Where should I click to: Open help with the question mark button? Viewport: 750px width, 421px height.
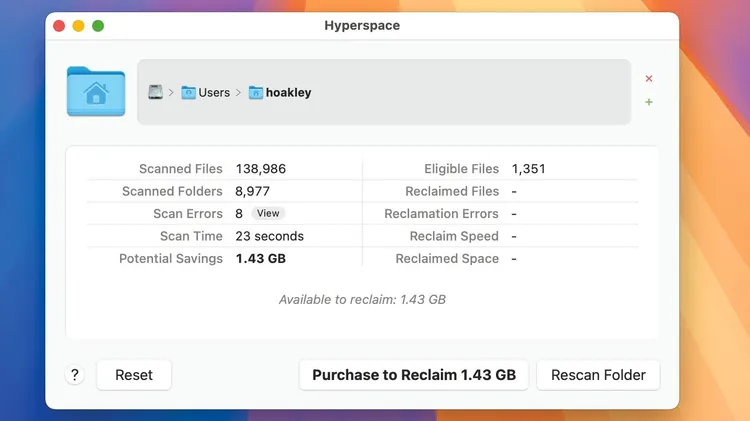click(75, 375)
